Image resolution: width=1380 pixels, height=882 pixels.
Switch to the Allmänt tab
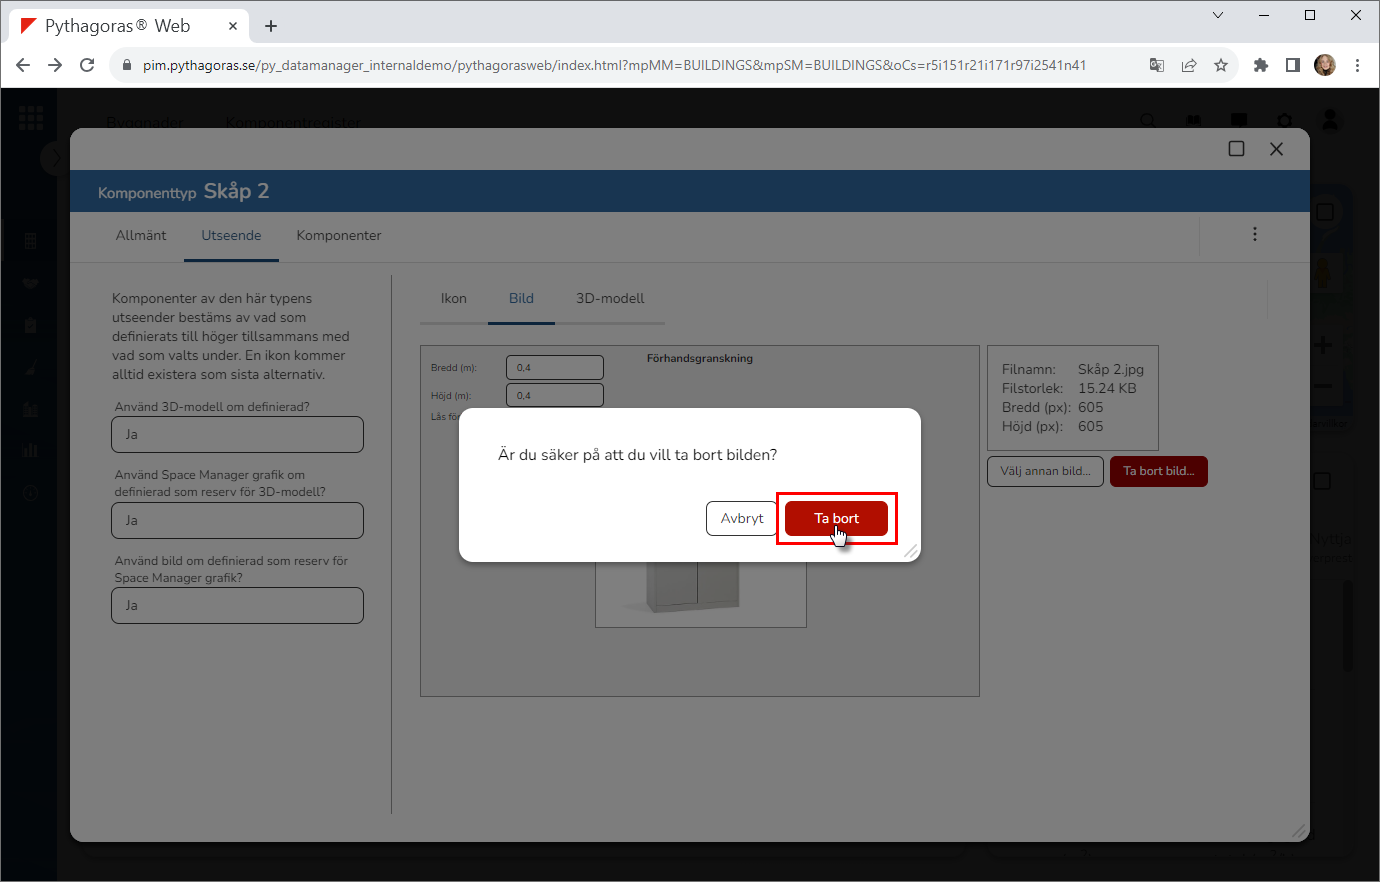(x=141, y=236)
